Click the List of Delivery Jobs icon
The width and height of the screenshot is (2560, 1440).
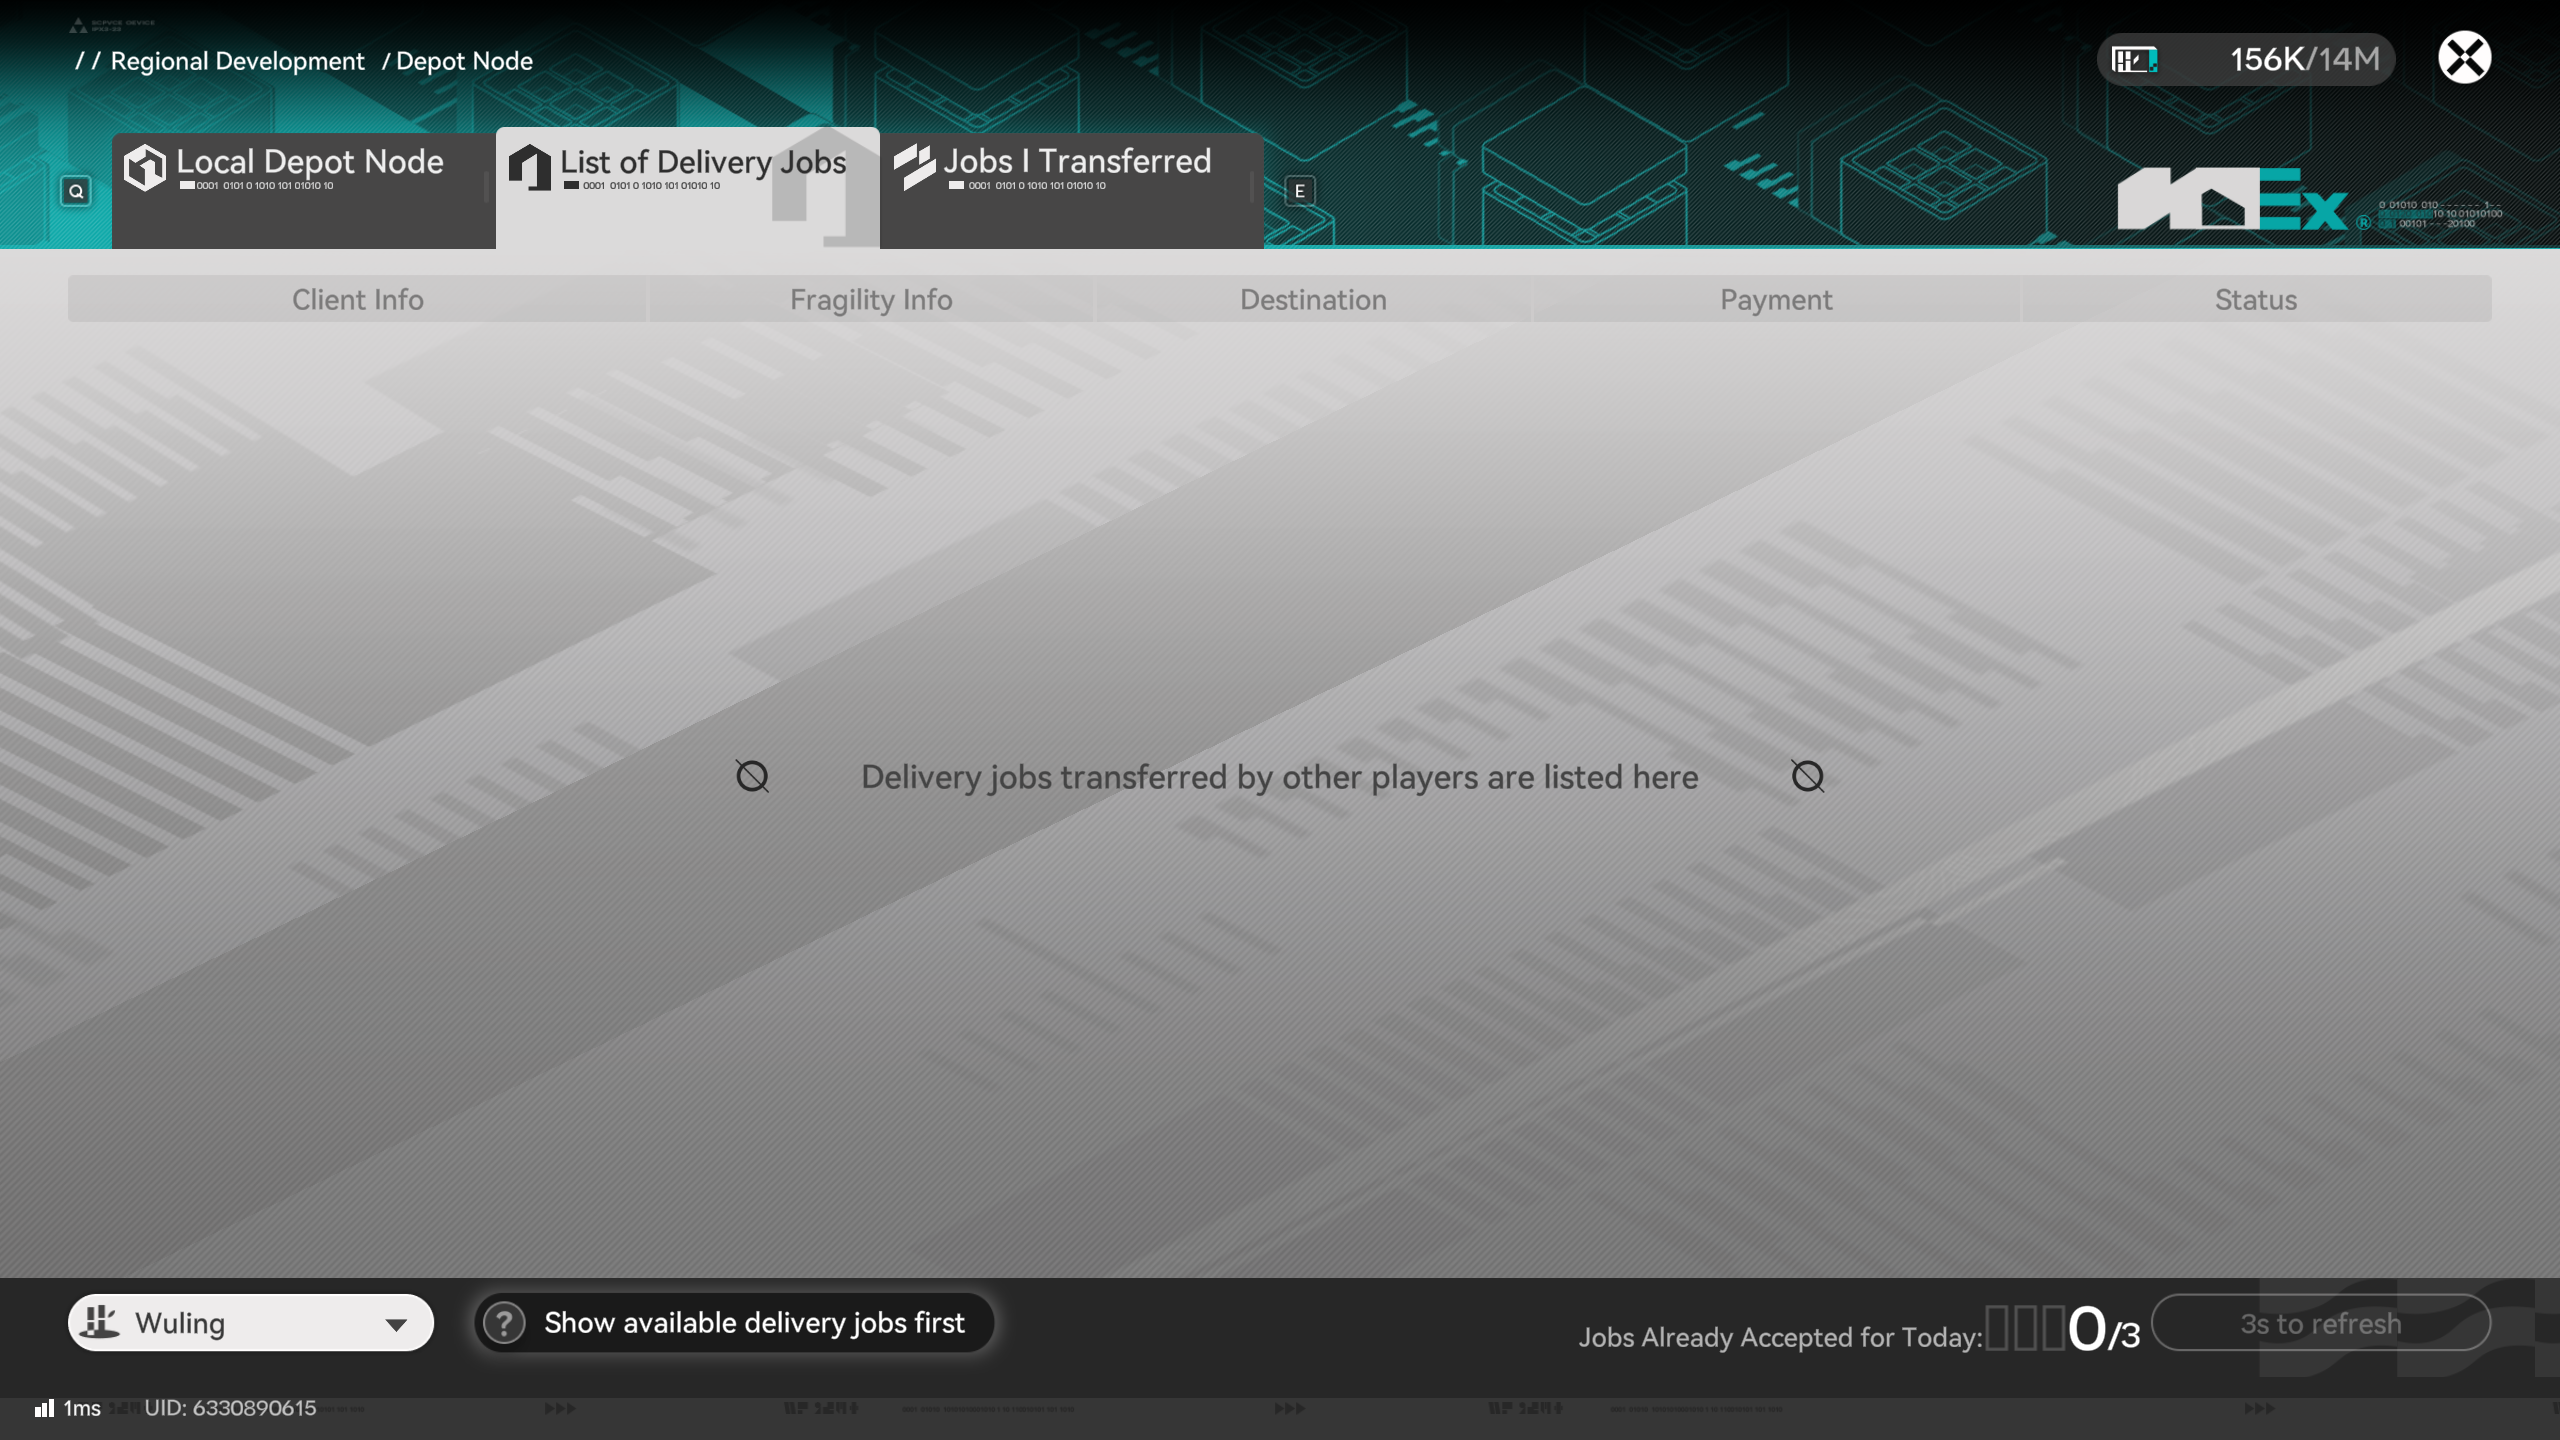pyautogui.click(x=530, y=167)
